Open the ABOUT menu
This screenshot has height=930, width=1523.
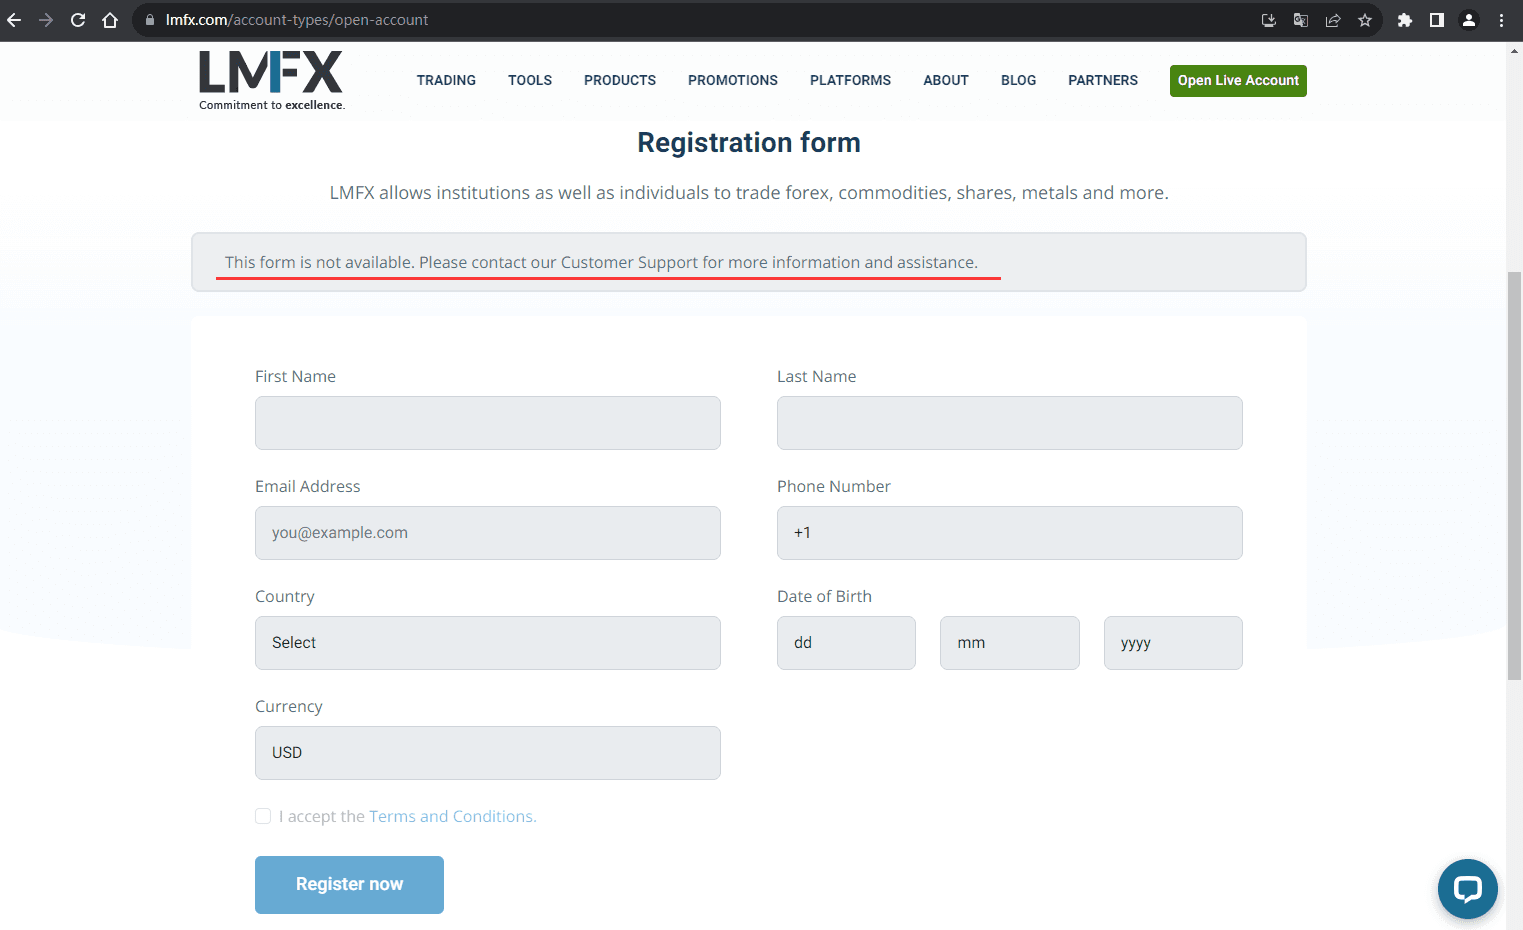pos(946,80)
